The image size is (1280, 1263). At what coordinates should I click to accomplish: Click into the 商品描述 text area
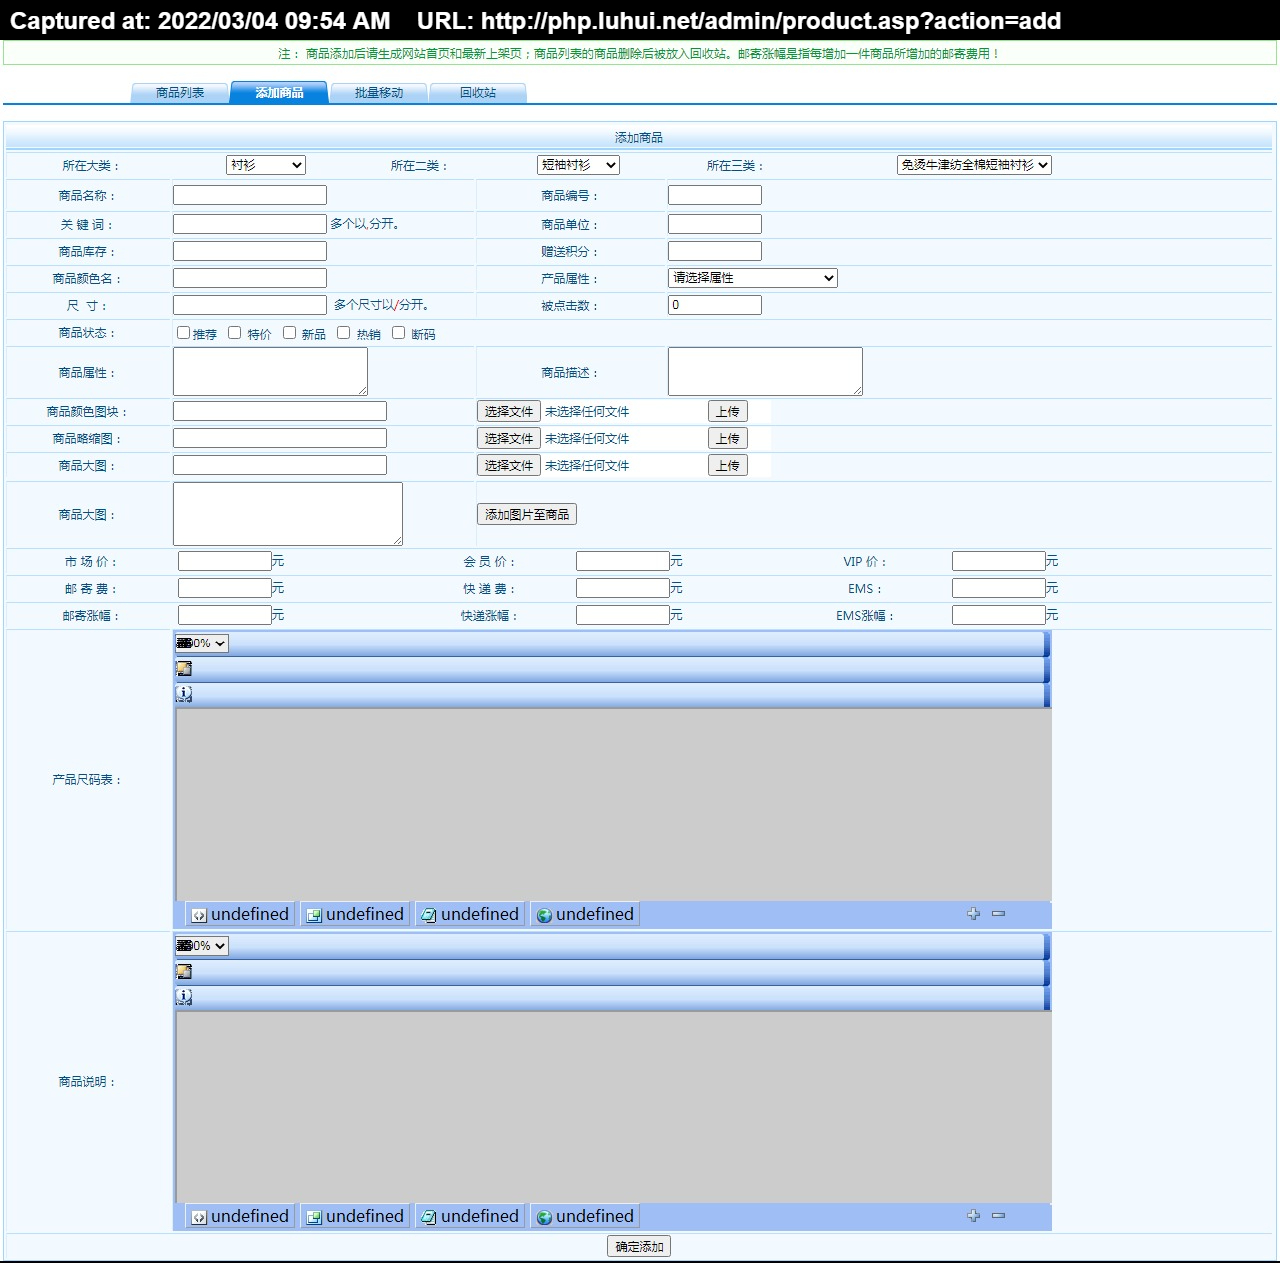(x=765, y=371)
